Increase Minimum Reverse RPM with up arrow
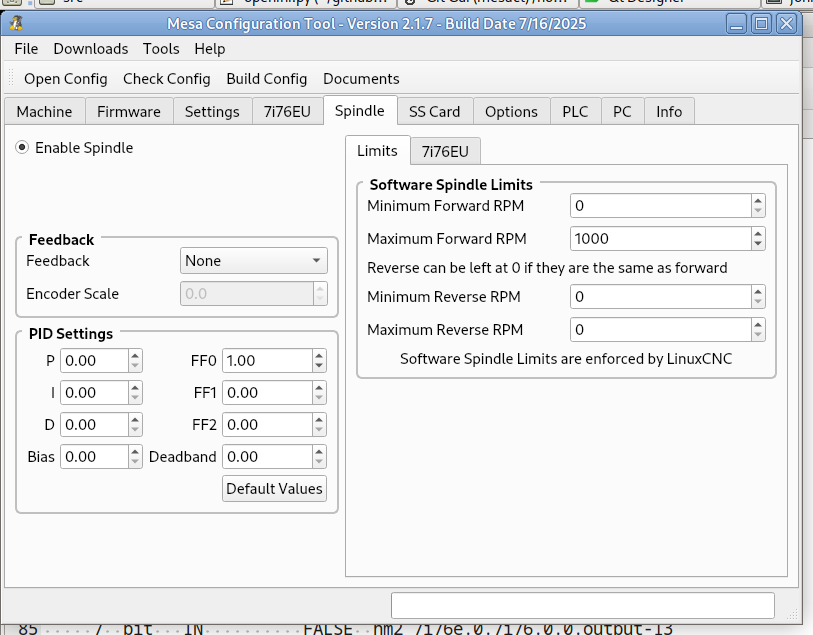The height and width of the screenshot is (635, 813). [x=758, y=292]
